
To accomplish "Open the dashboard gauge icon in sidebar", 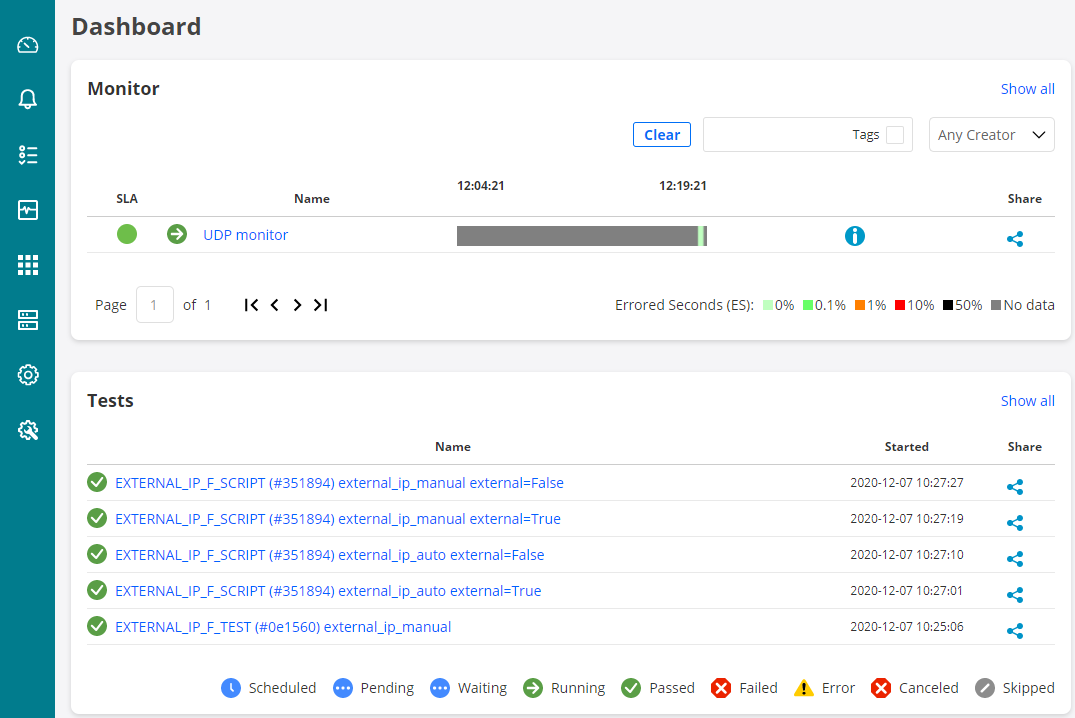I will 28,45.
